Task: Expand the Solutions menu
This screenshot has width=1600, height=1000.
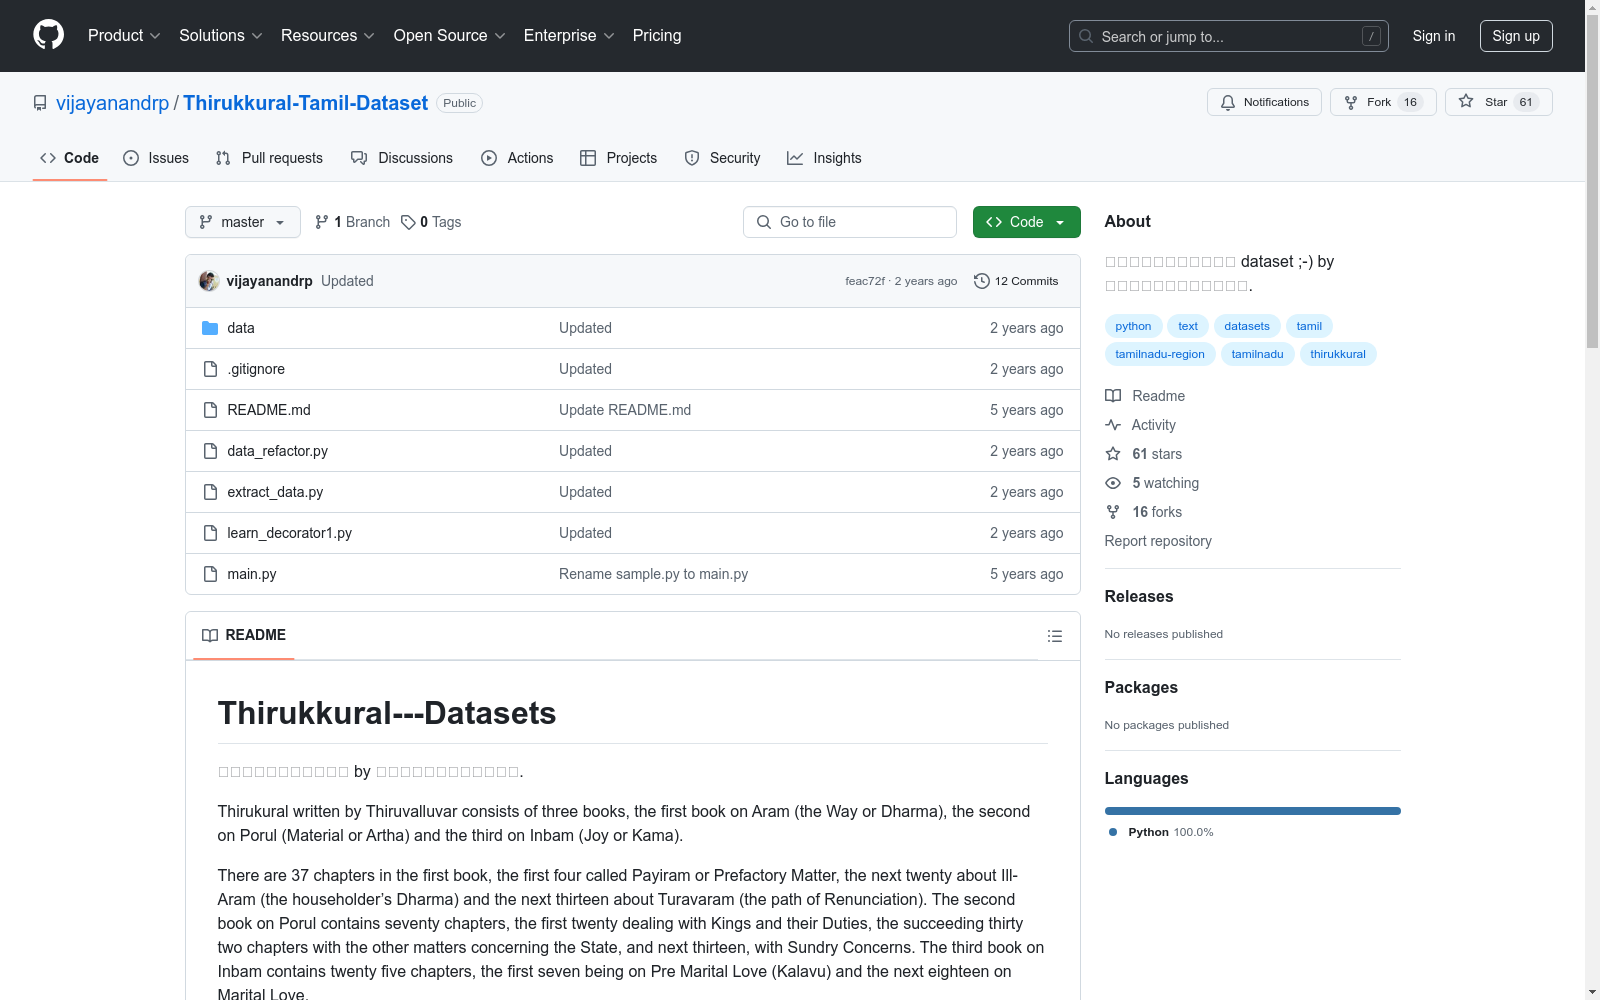Action: pyautogui.click(x=220, y=35)
